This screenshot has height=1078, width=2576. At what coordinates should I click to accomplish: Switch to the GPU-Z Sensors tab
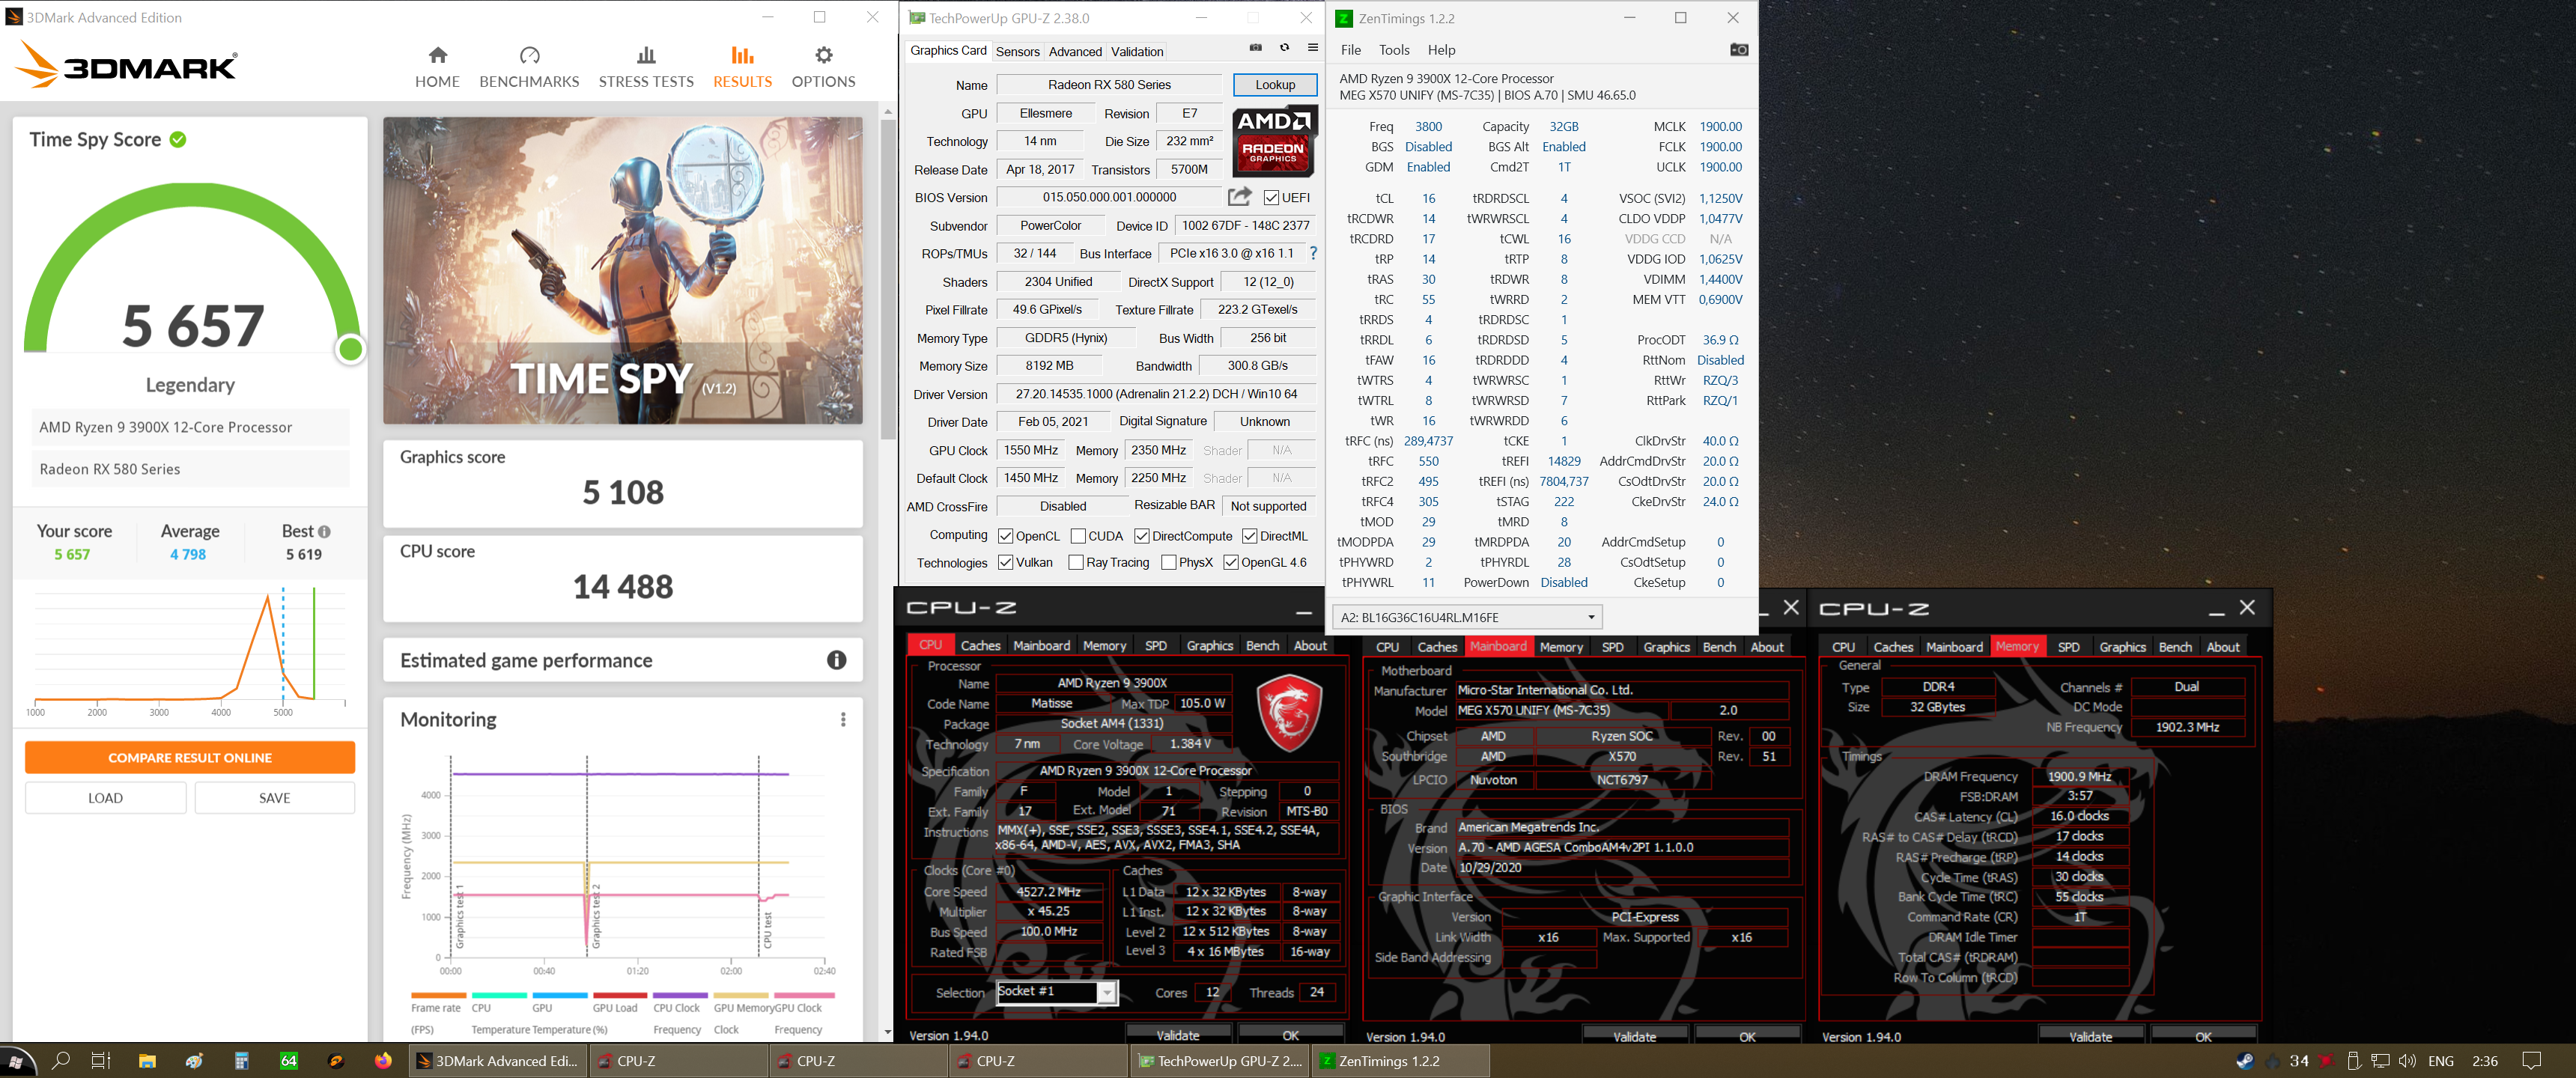[x=1018, y=52]
